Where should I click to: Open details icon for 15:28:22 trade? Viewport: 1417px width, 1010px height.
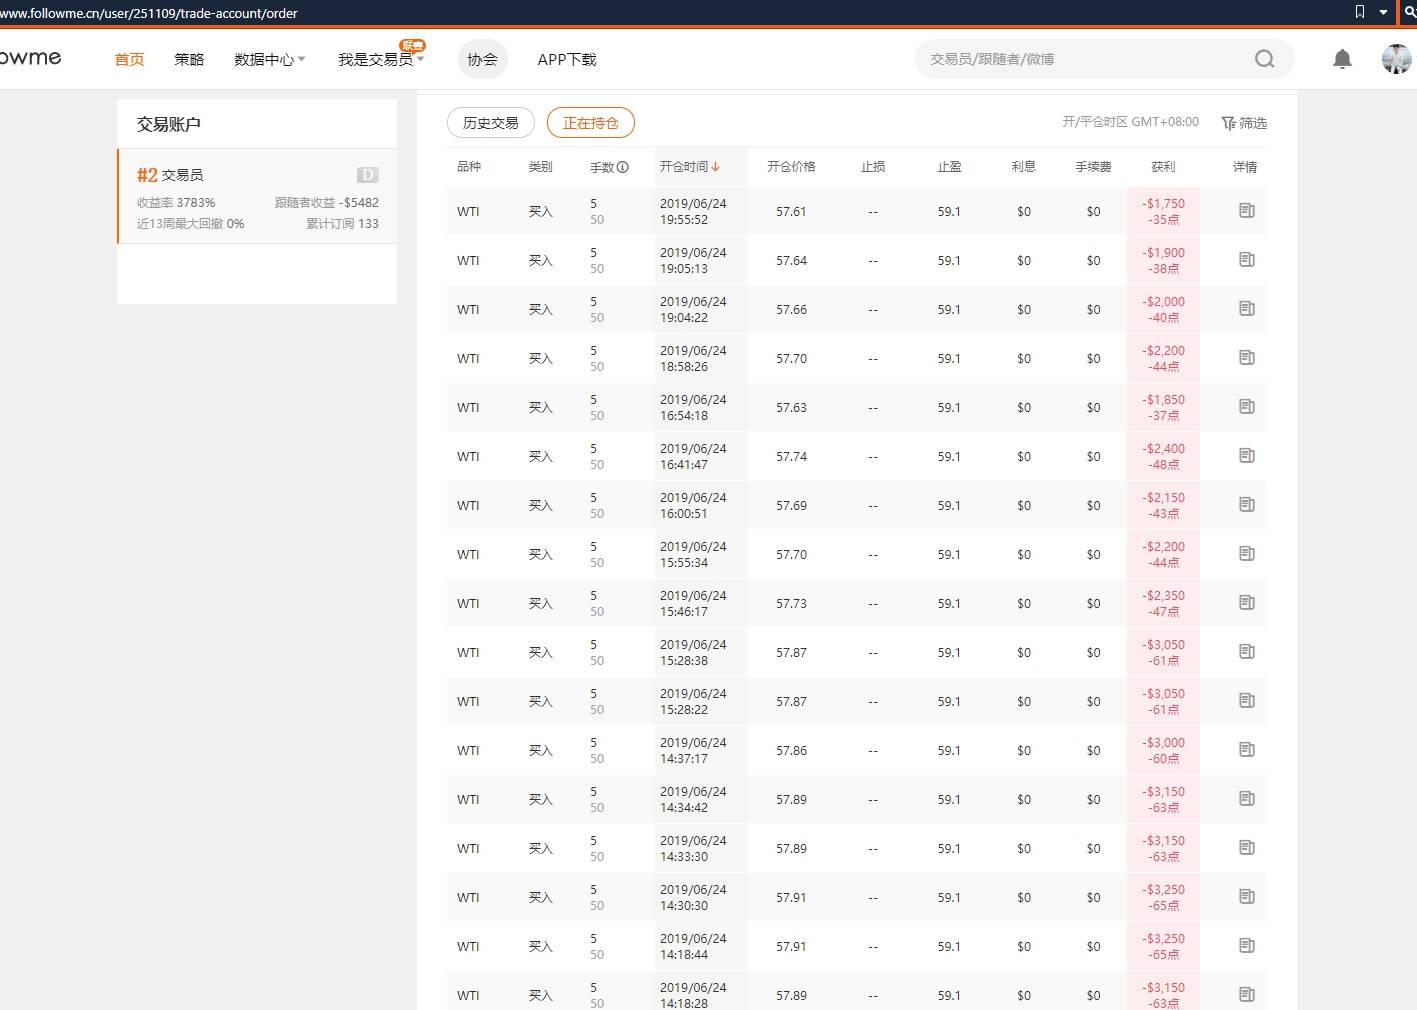tap(1246, 701)
